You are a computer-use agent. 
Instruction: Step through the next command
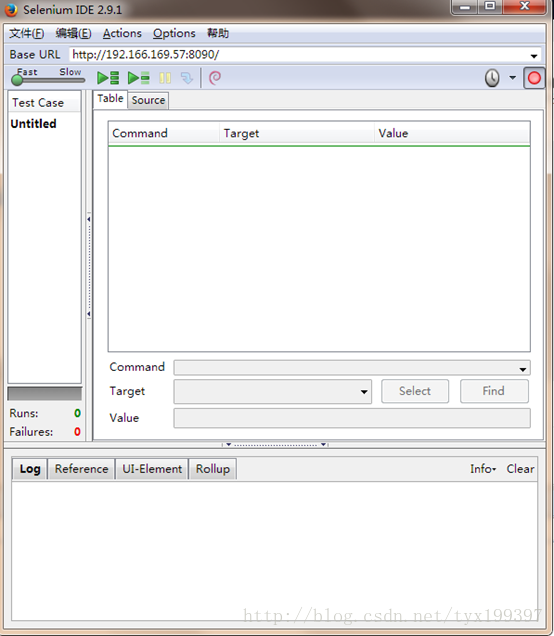click(x=187, y=78)
